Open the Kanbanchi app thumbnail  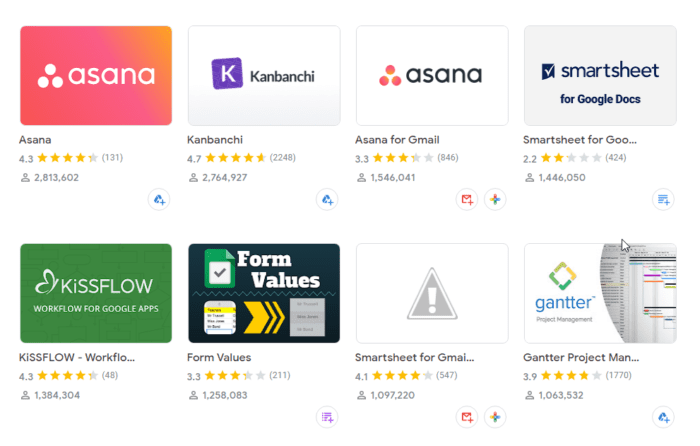click(x=264, y=75)
